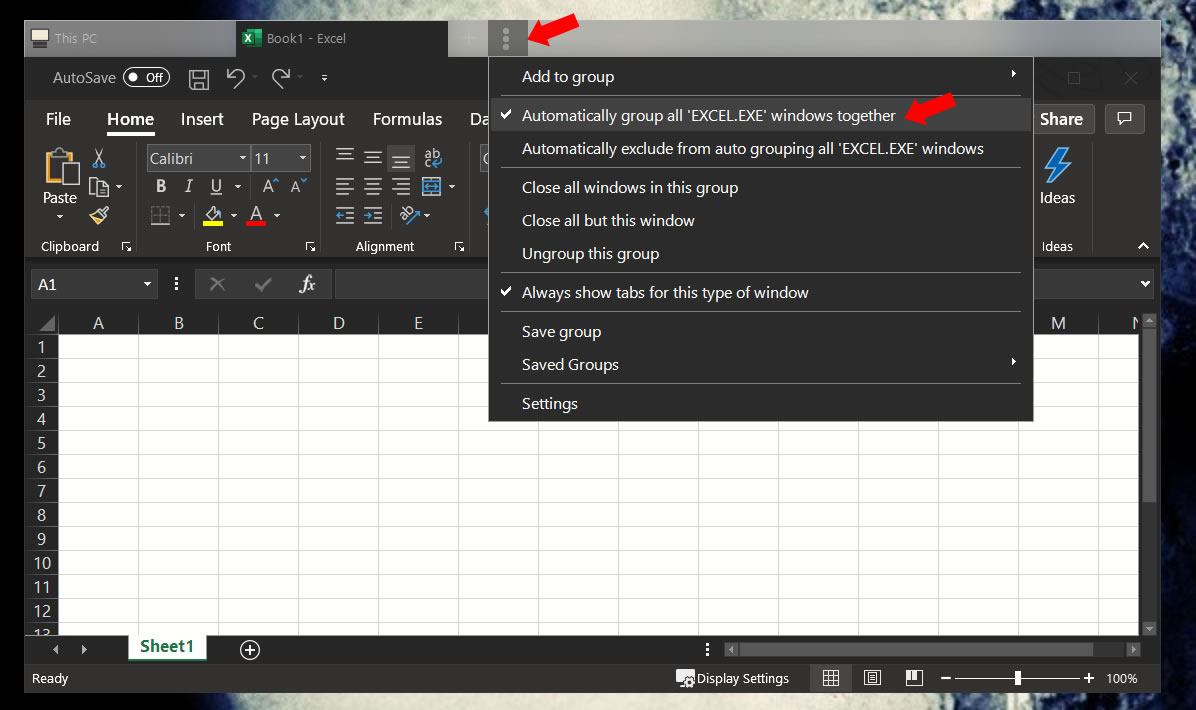
Task: Align text left icon
Action: pos(345,186)
